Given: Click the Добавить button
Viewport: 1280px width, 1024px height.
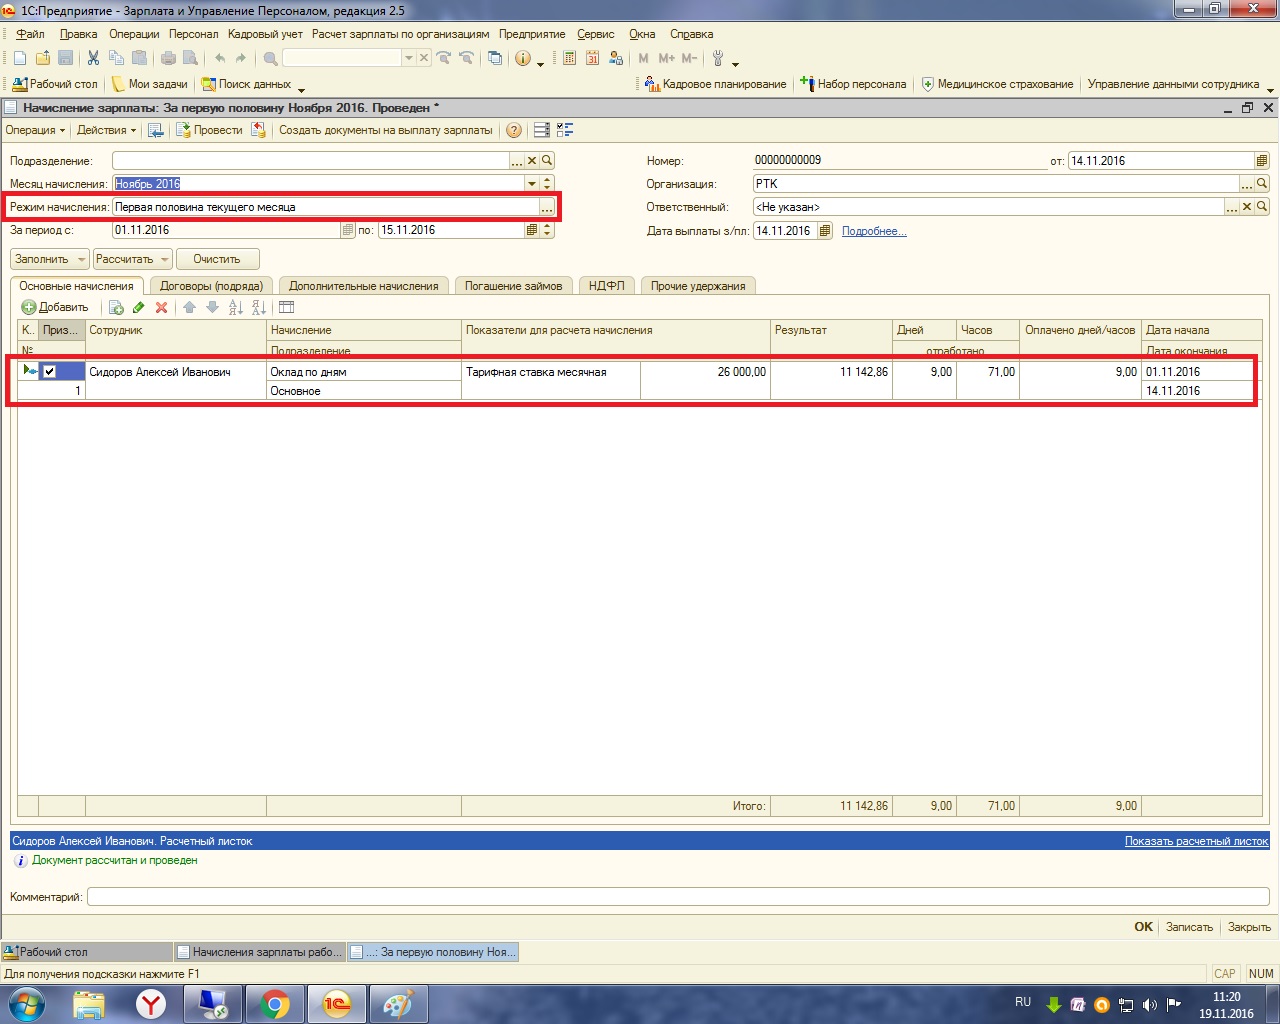Looking at the screenshot, I should point(56,307).
